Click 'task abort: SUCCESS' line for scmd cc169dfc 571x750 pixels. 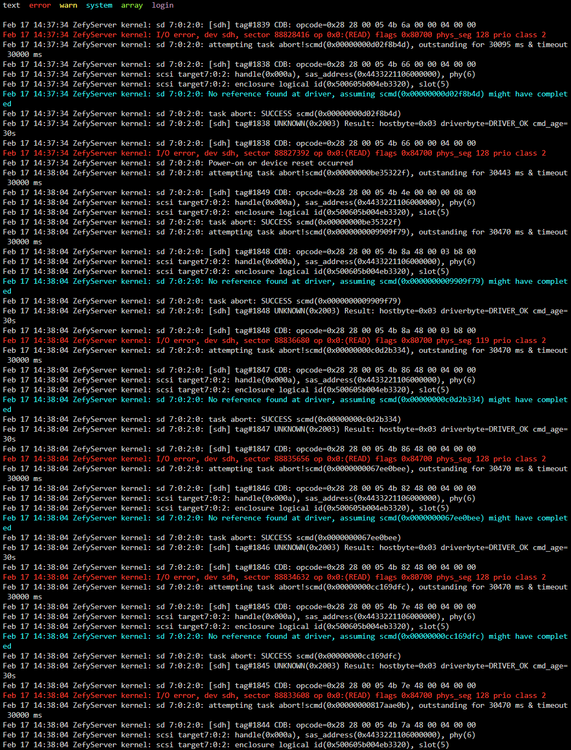(x=202, y=656)
